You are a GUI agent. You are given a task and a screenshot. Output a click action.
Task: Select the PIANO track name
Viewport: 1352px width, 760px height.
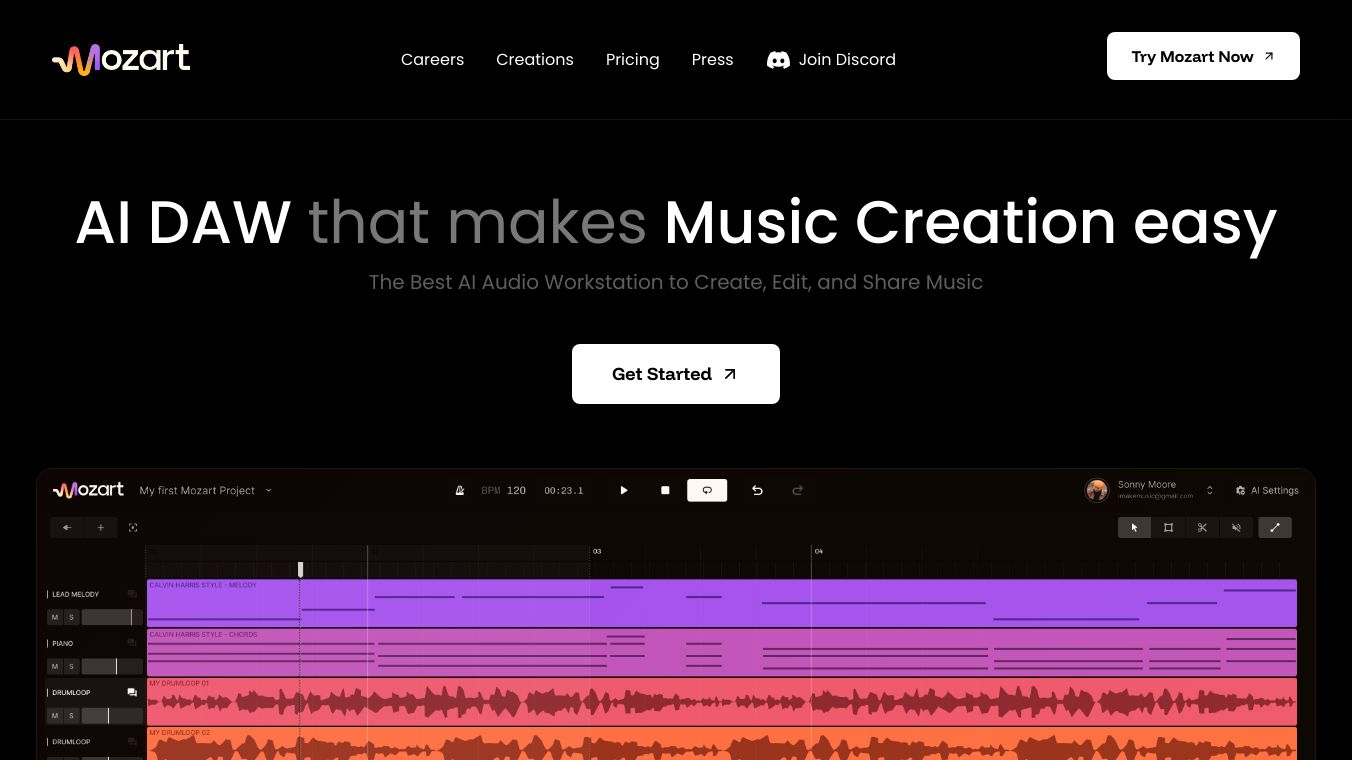coord(63,643)
